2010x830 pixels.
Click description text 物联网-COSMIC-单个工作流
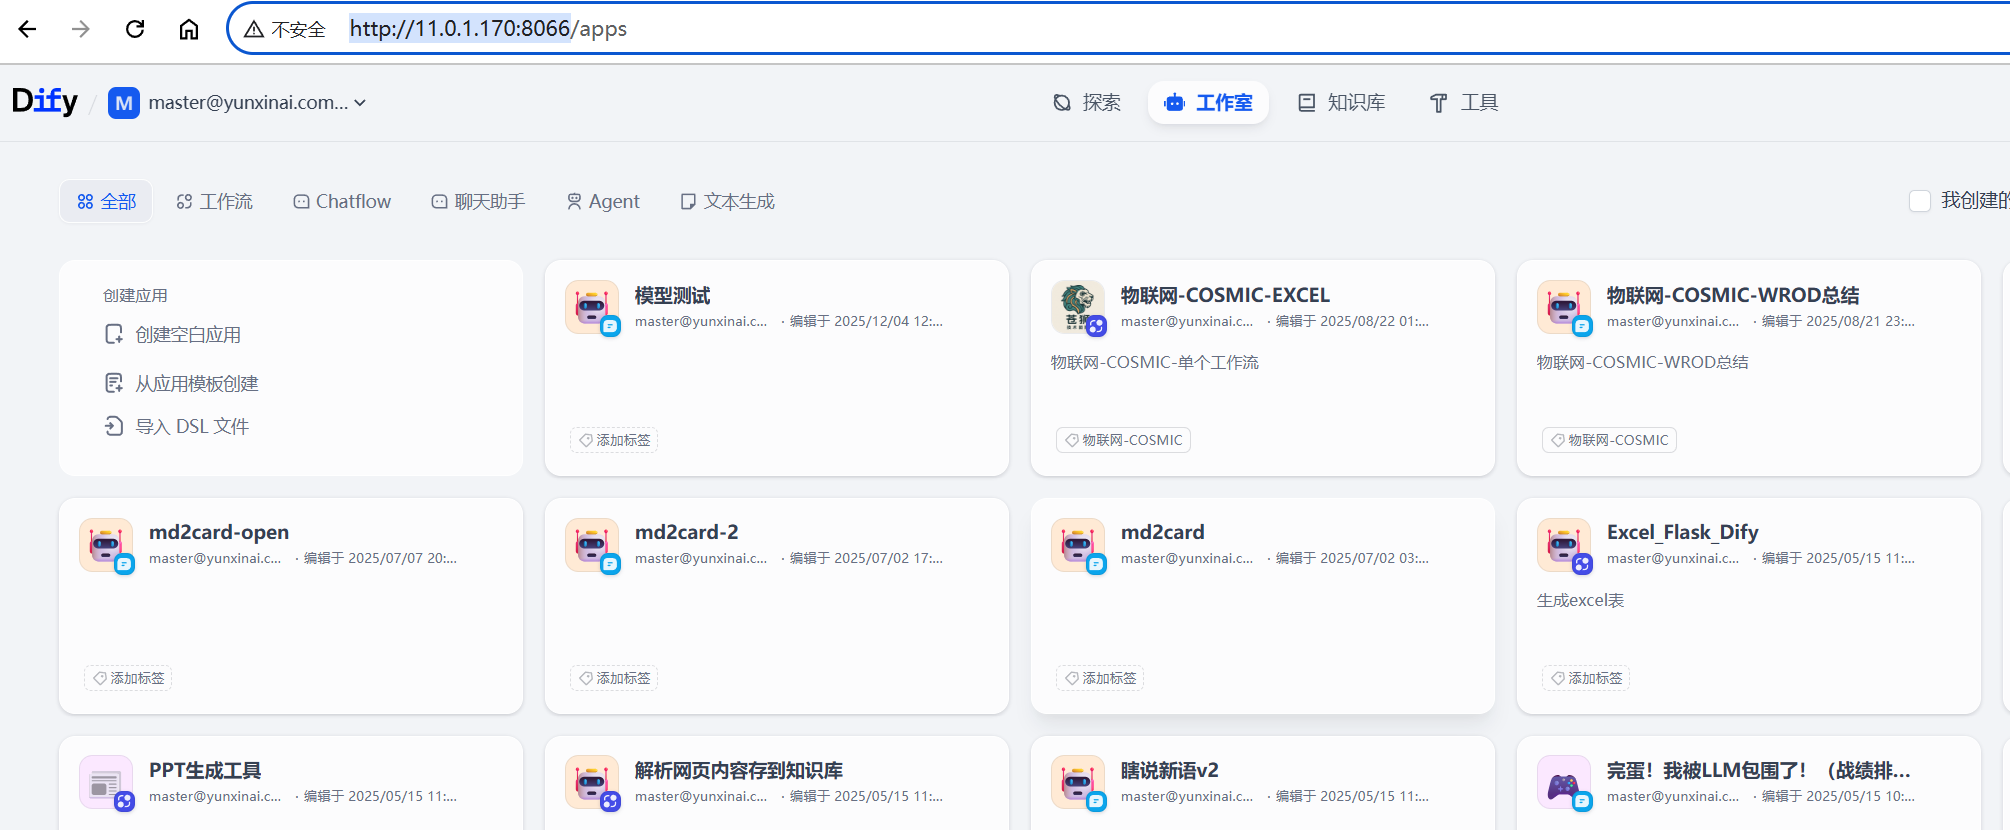tap(1154, 362)
